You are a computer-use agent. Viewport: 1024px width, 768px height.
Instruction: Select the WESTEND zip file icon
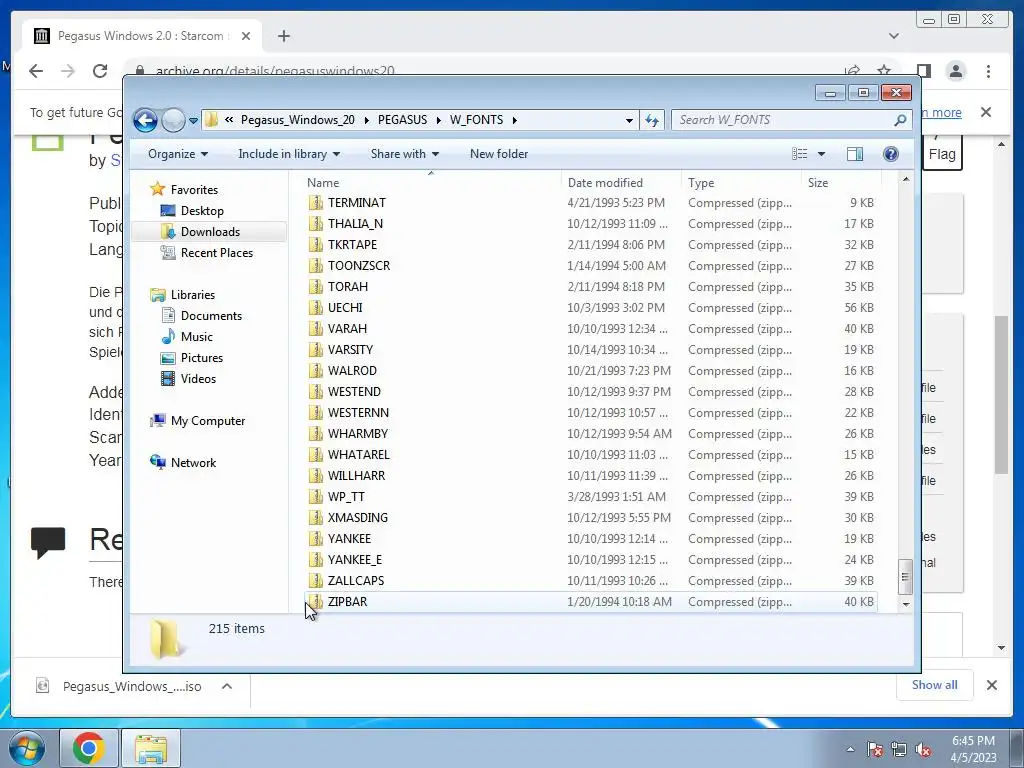click(x=315, y=392)
